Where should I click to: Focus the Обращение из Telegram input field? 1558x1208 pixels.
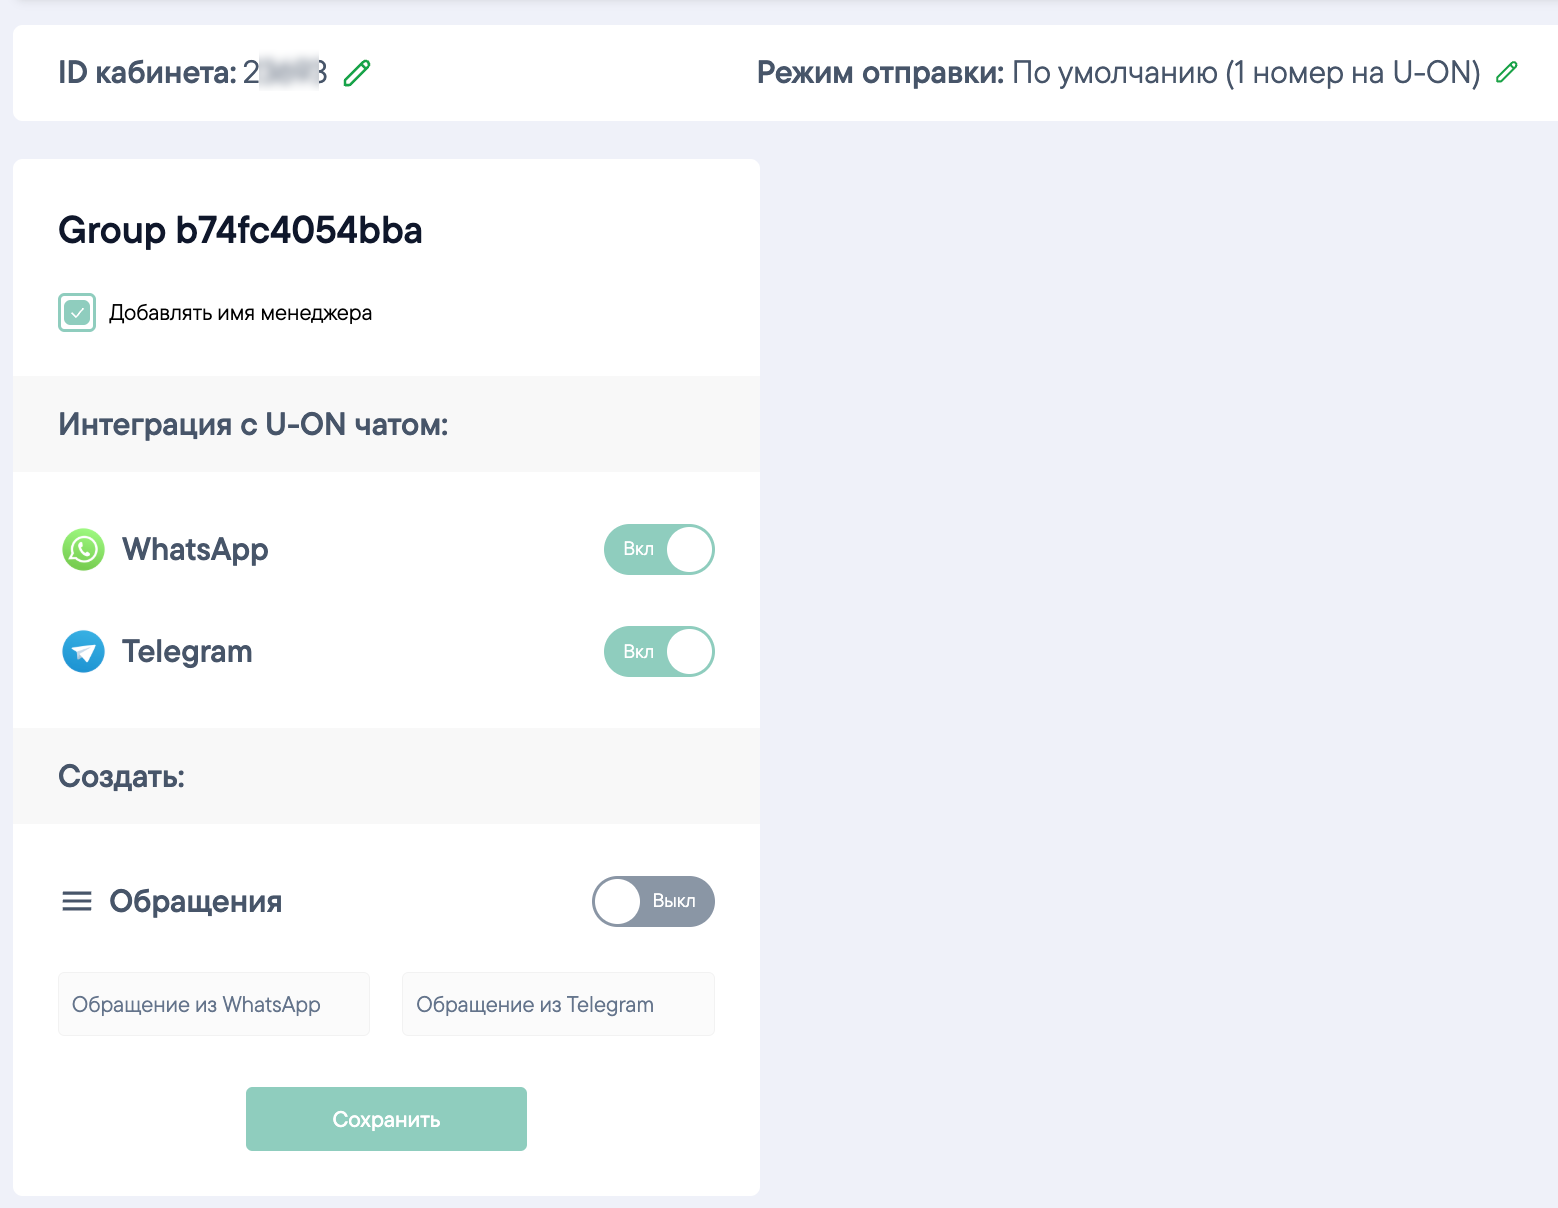click(x=558, y=1004)
